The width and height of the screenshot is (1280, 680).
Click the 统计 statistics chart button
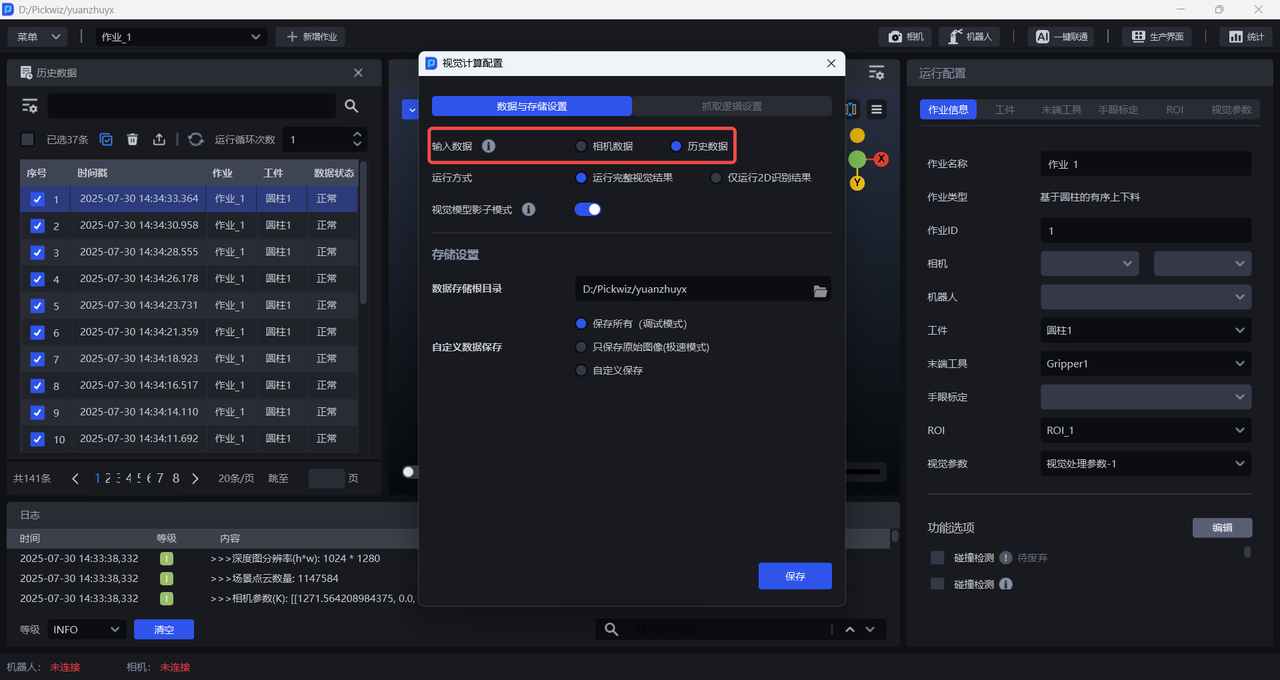point(1245,37)
